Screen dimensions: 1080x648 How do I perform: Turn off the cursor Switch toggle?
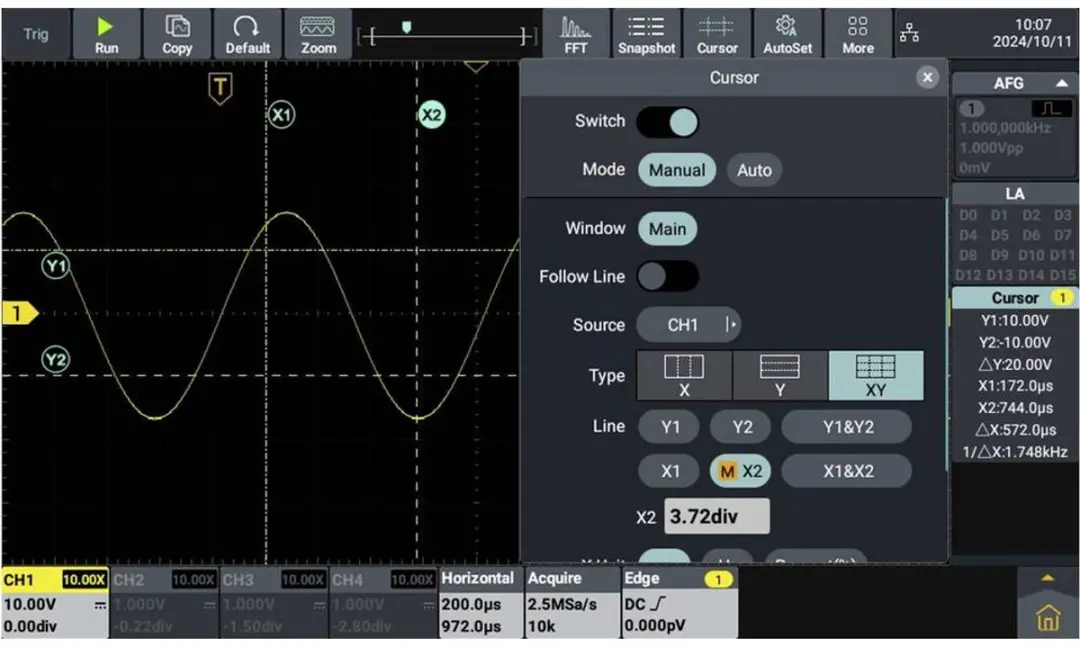[x=667, y=122]
